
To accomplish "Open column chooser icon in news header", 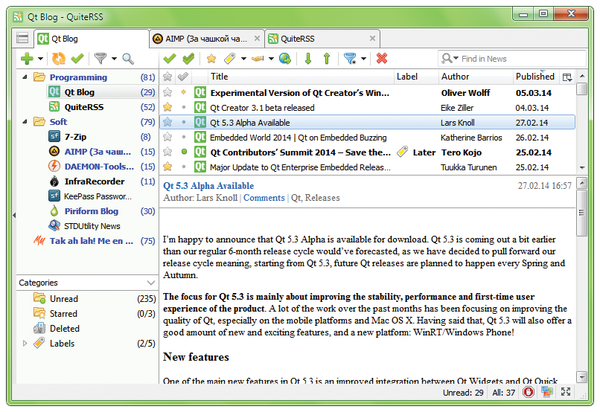I will 567,77.
